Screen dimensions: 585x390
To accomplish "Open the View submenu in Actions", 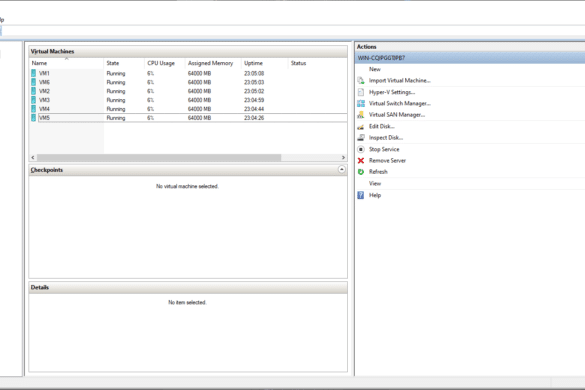I will pyautogui.click(x=375, y=183).
